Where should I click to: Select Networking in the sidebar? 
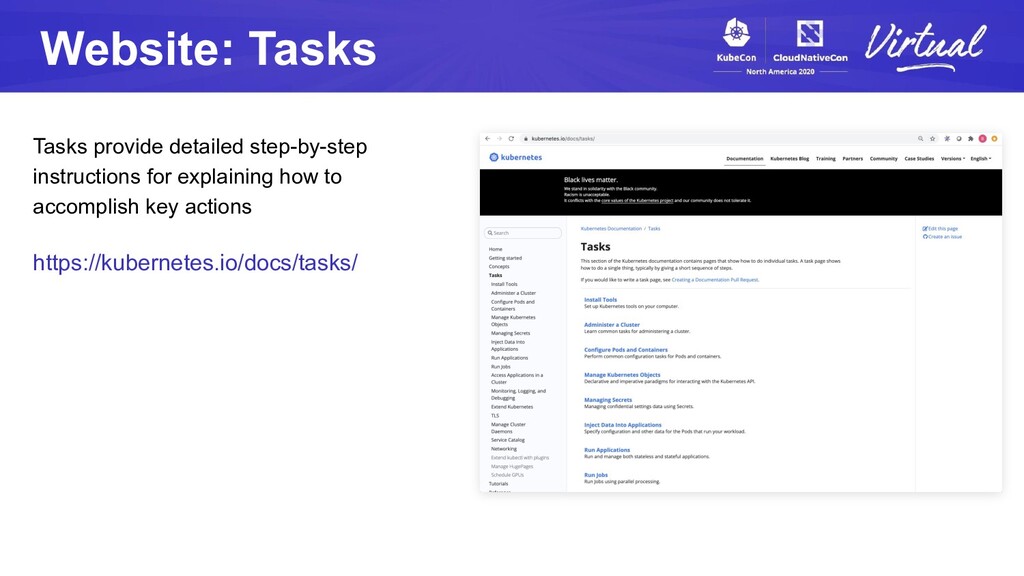(504, 449)
